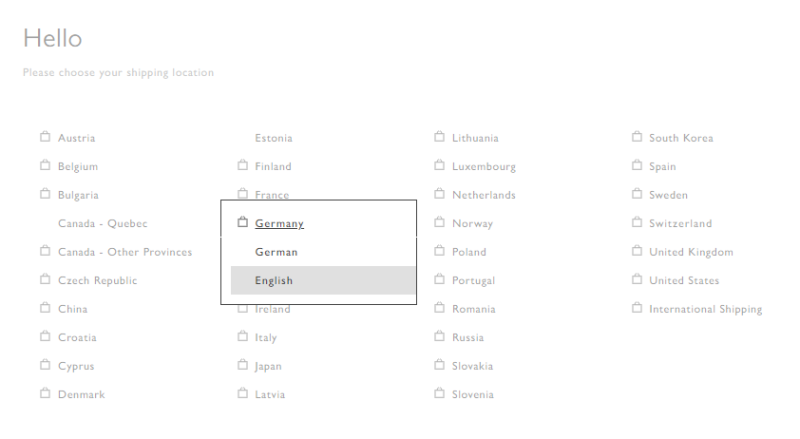Select English in the Germany language menu
Screen dimensions: 800x439
pyautogui.click(x=274, y=281)
